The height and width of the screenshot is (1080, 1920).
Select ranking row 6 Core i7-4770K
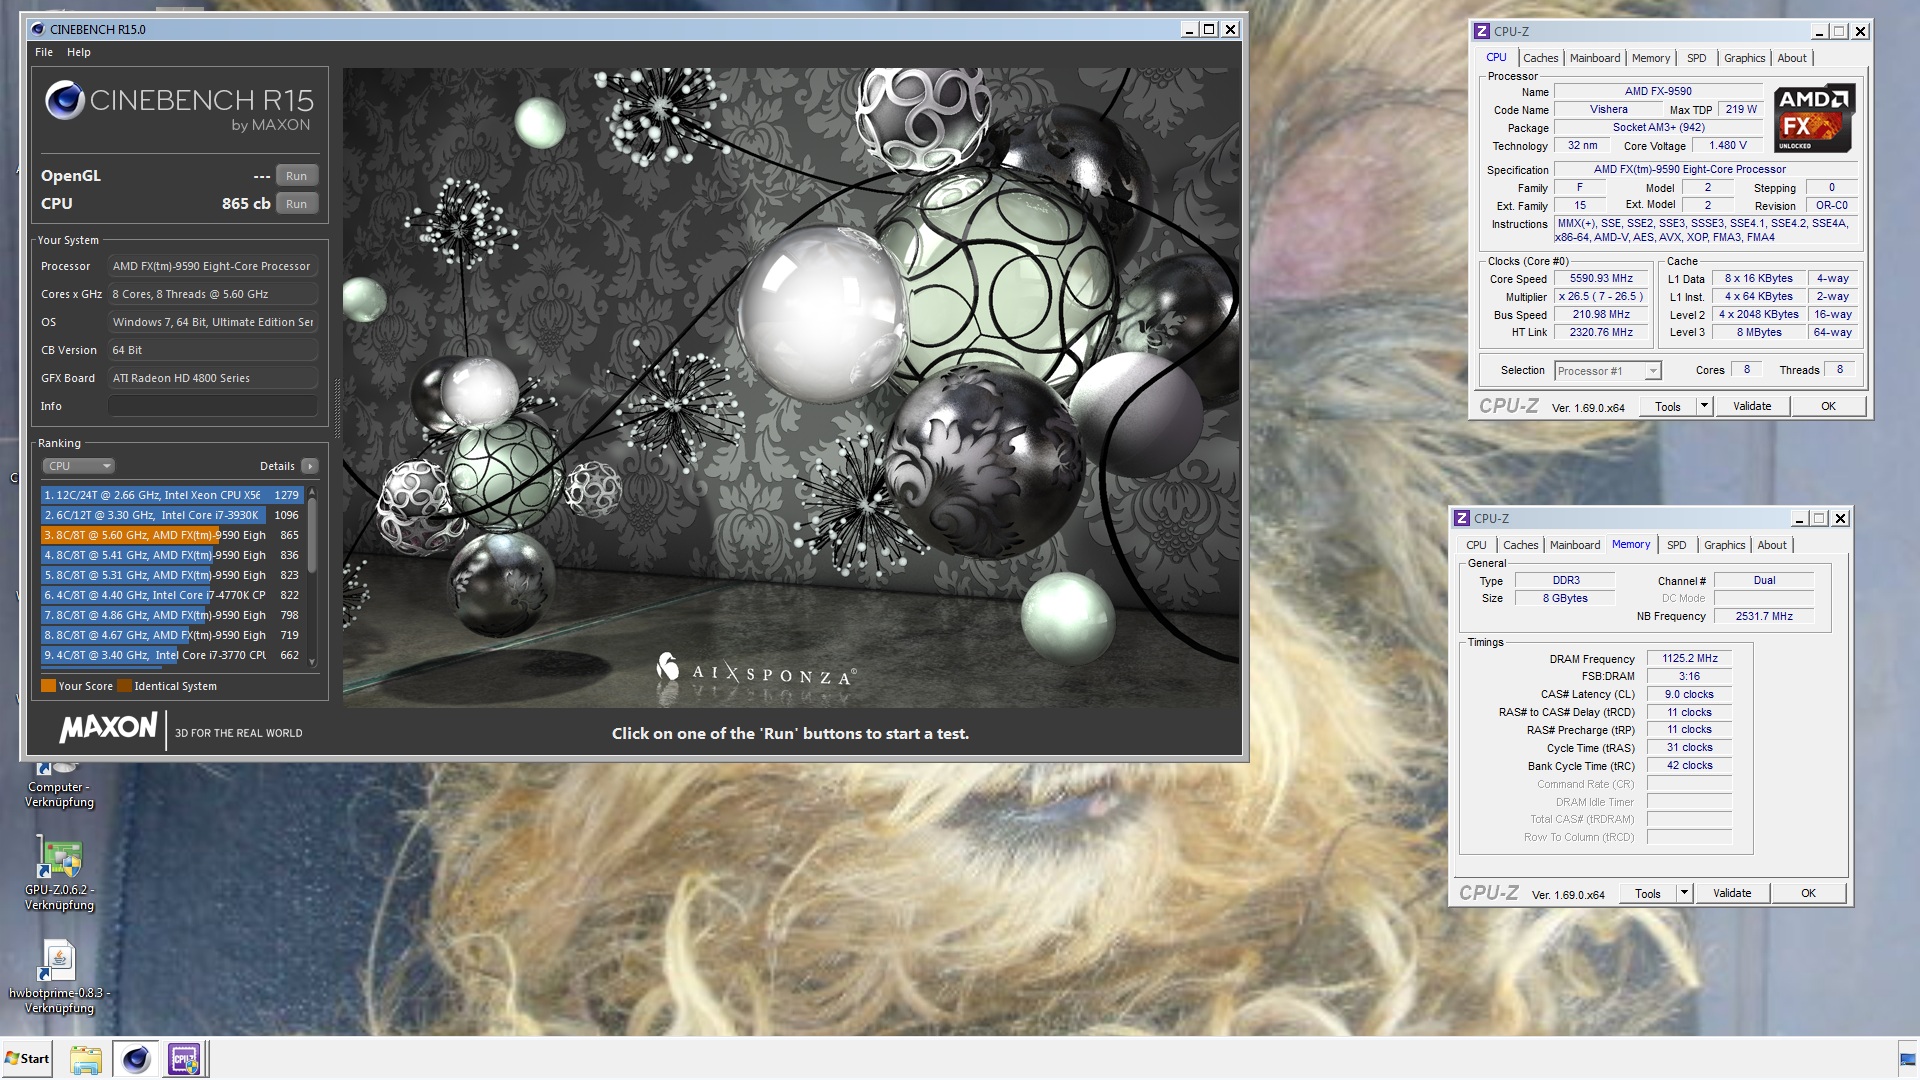pos(172,595)
